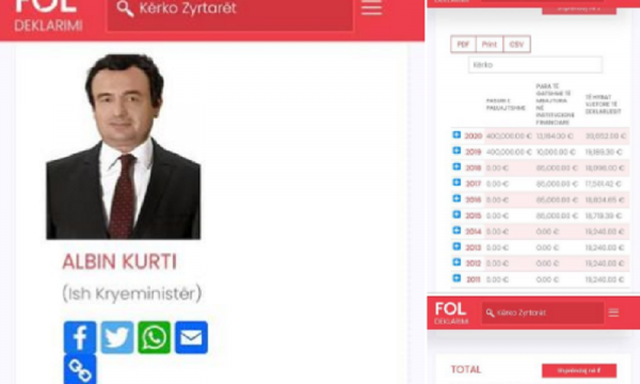The height and width of the screenshot is (384, 640).
Task: Expand the 2017 row details
Action: [x=457, y=183]
